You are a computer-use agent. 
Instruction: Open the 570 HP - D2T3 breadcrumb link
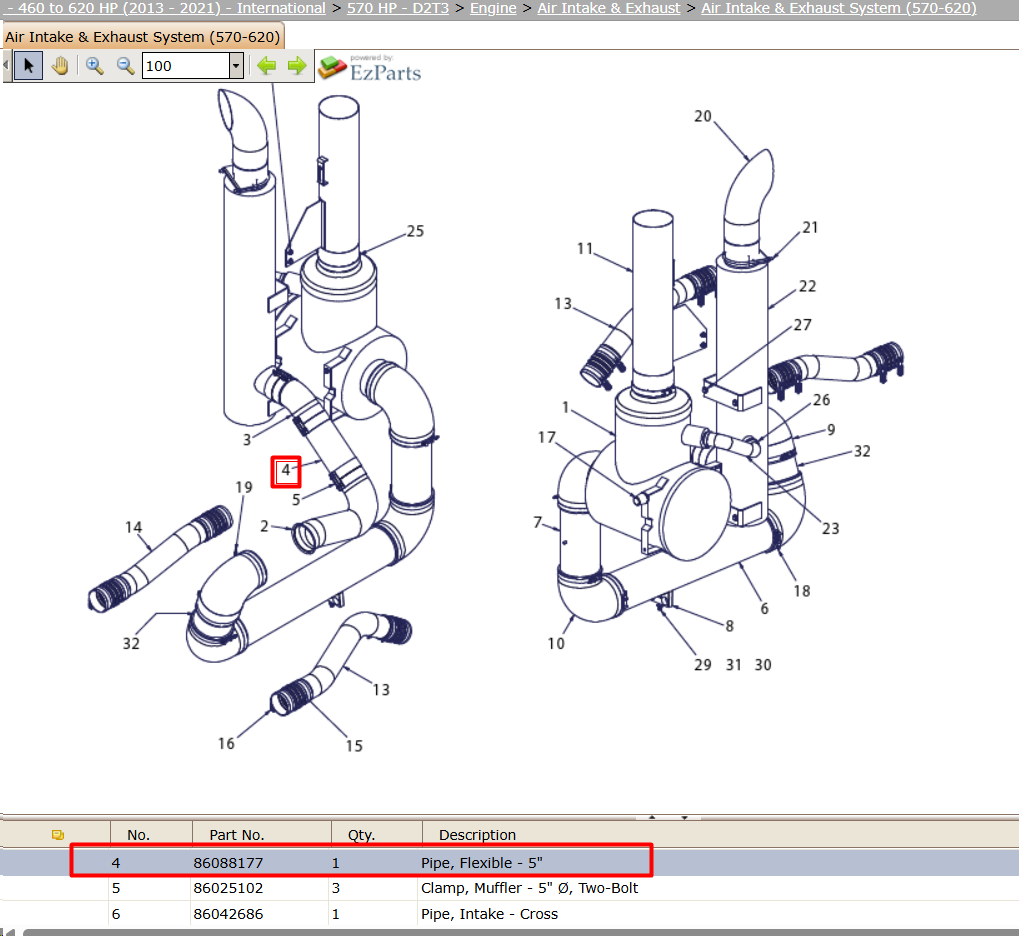tap(398, 8)
